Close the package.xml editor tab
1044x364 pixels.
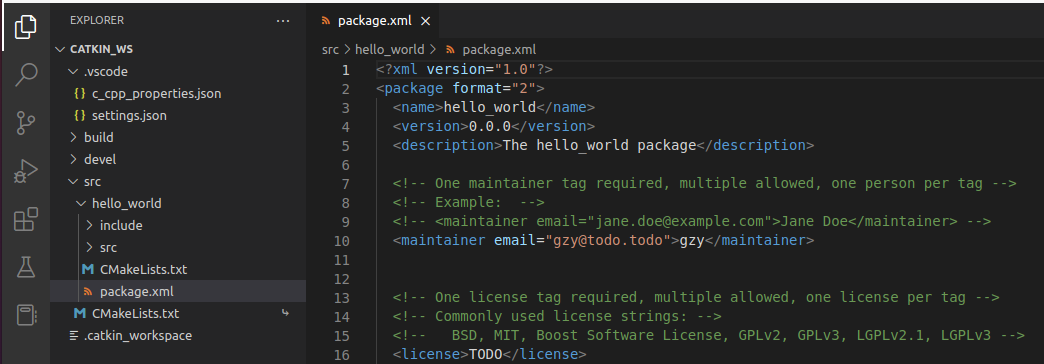pos(425,21)
